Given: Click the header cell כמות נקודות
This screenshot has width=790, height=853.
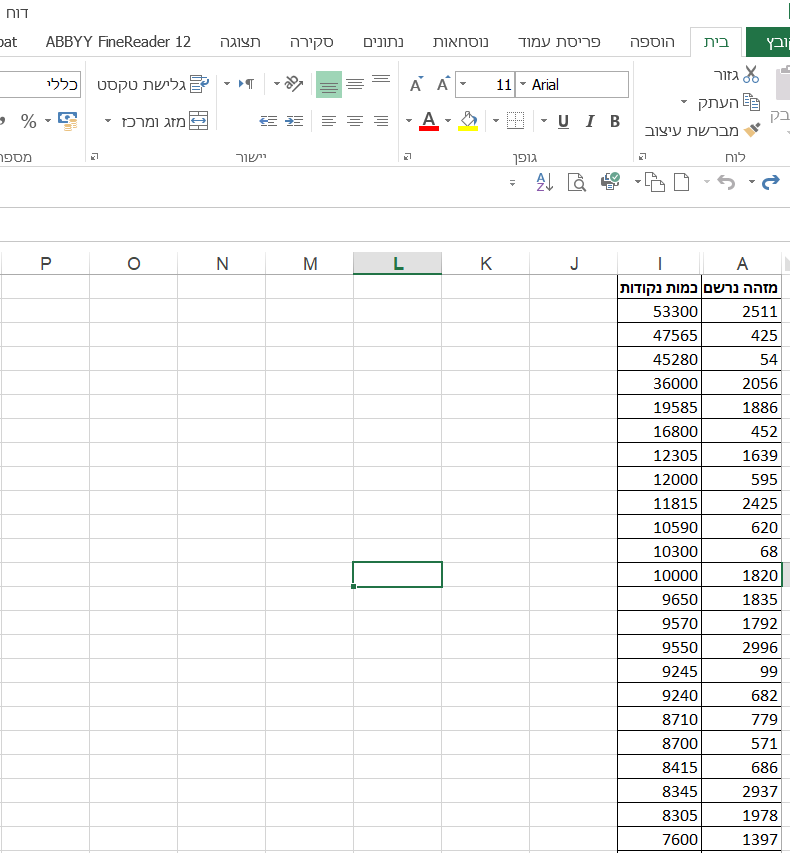Looking at the screenshot, I should pyautogui.click(x=659, y=287).
